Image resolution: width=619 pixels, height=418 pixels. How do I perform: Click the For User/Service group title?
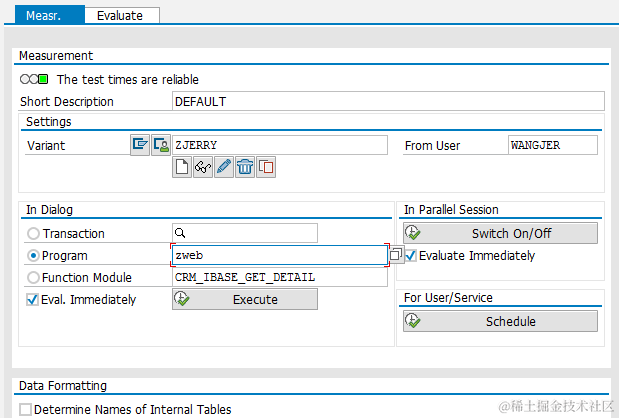[x=448, y=297]
